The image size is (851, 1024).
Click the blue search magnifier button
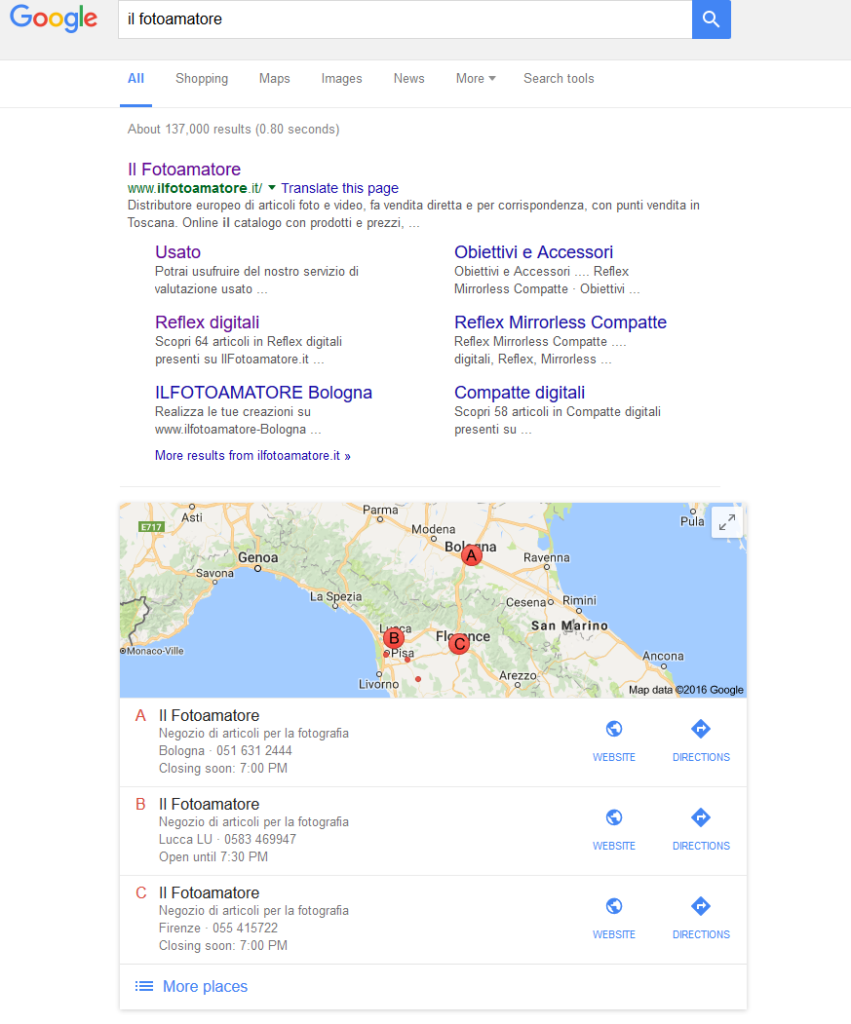(711, 19)
